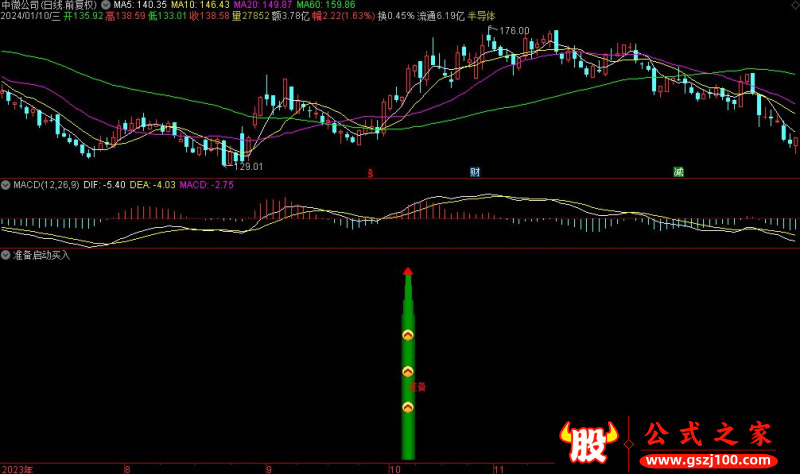Expand main chart indicator menu beside stock title
The image size is (800, 474).
point(106,5)
